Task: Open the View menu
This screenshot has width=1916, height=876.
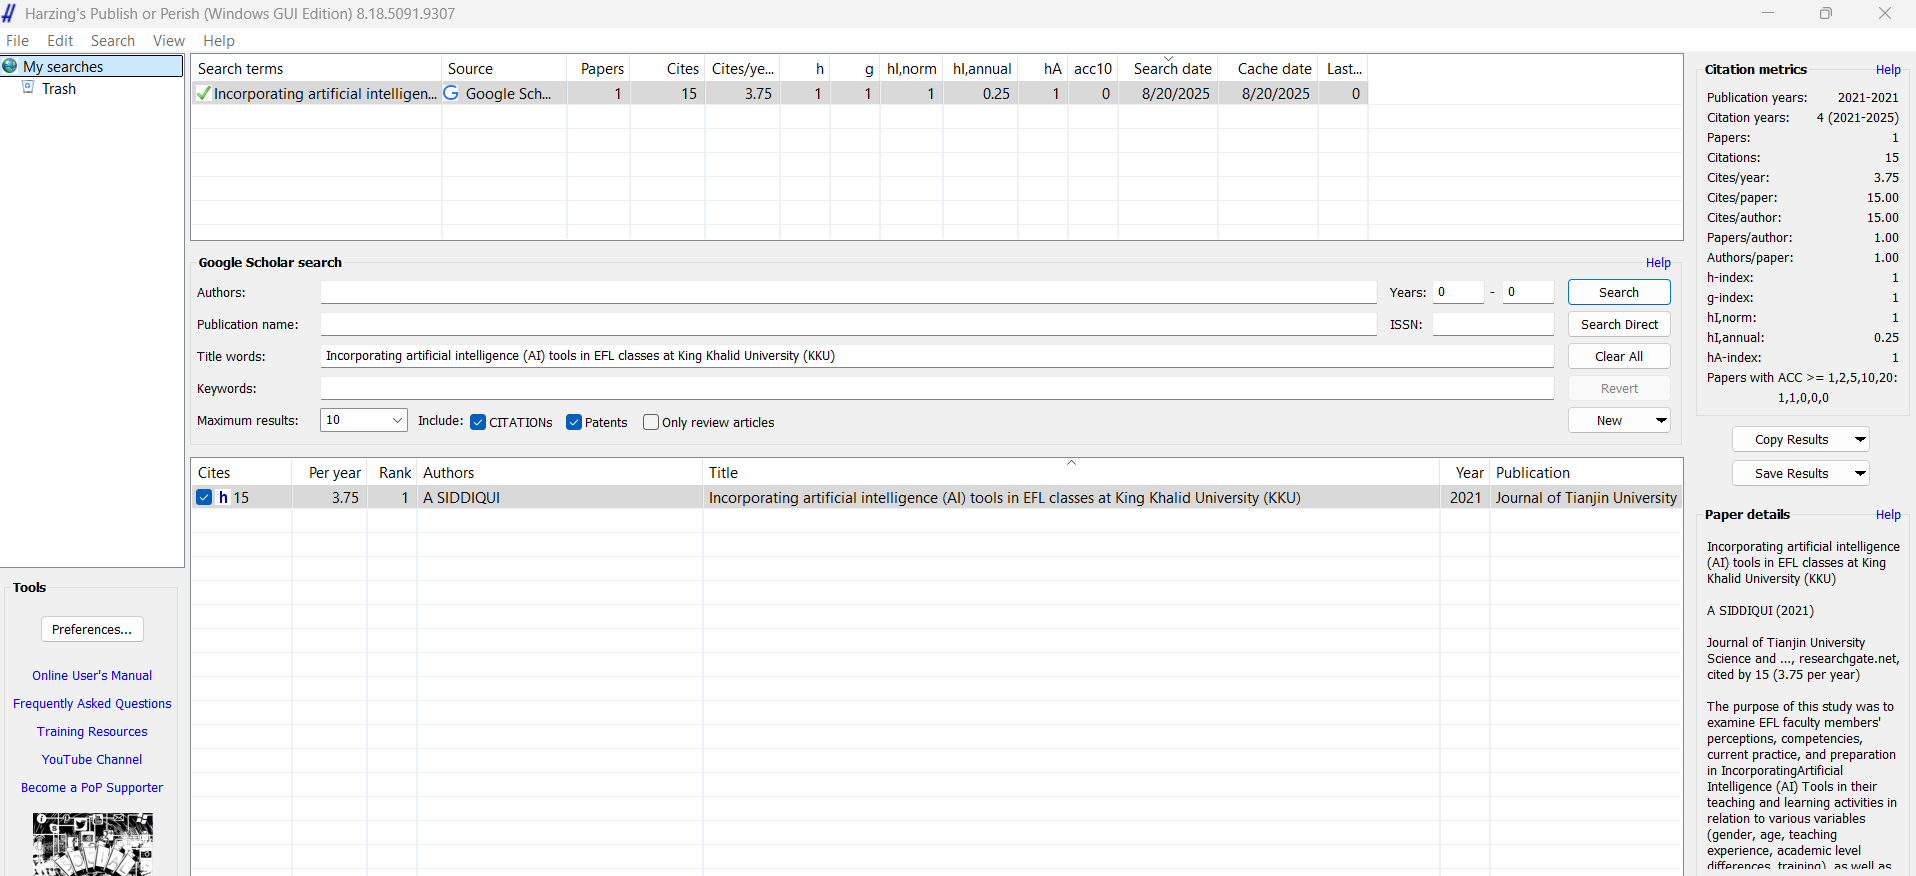Action: pos(168,41)
